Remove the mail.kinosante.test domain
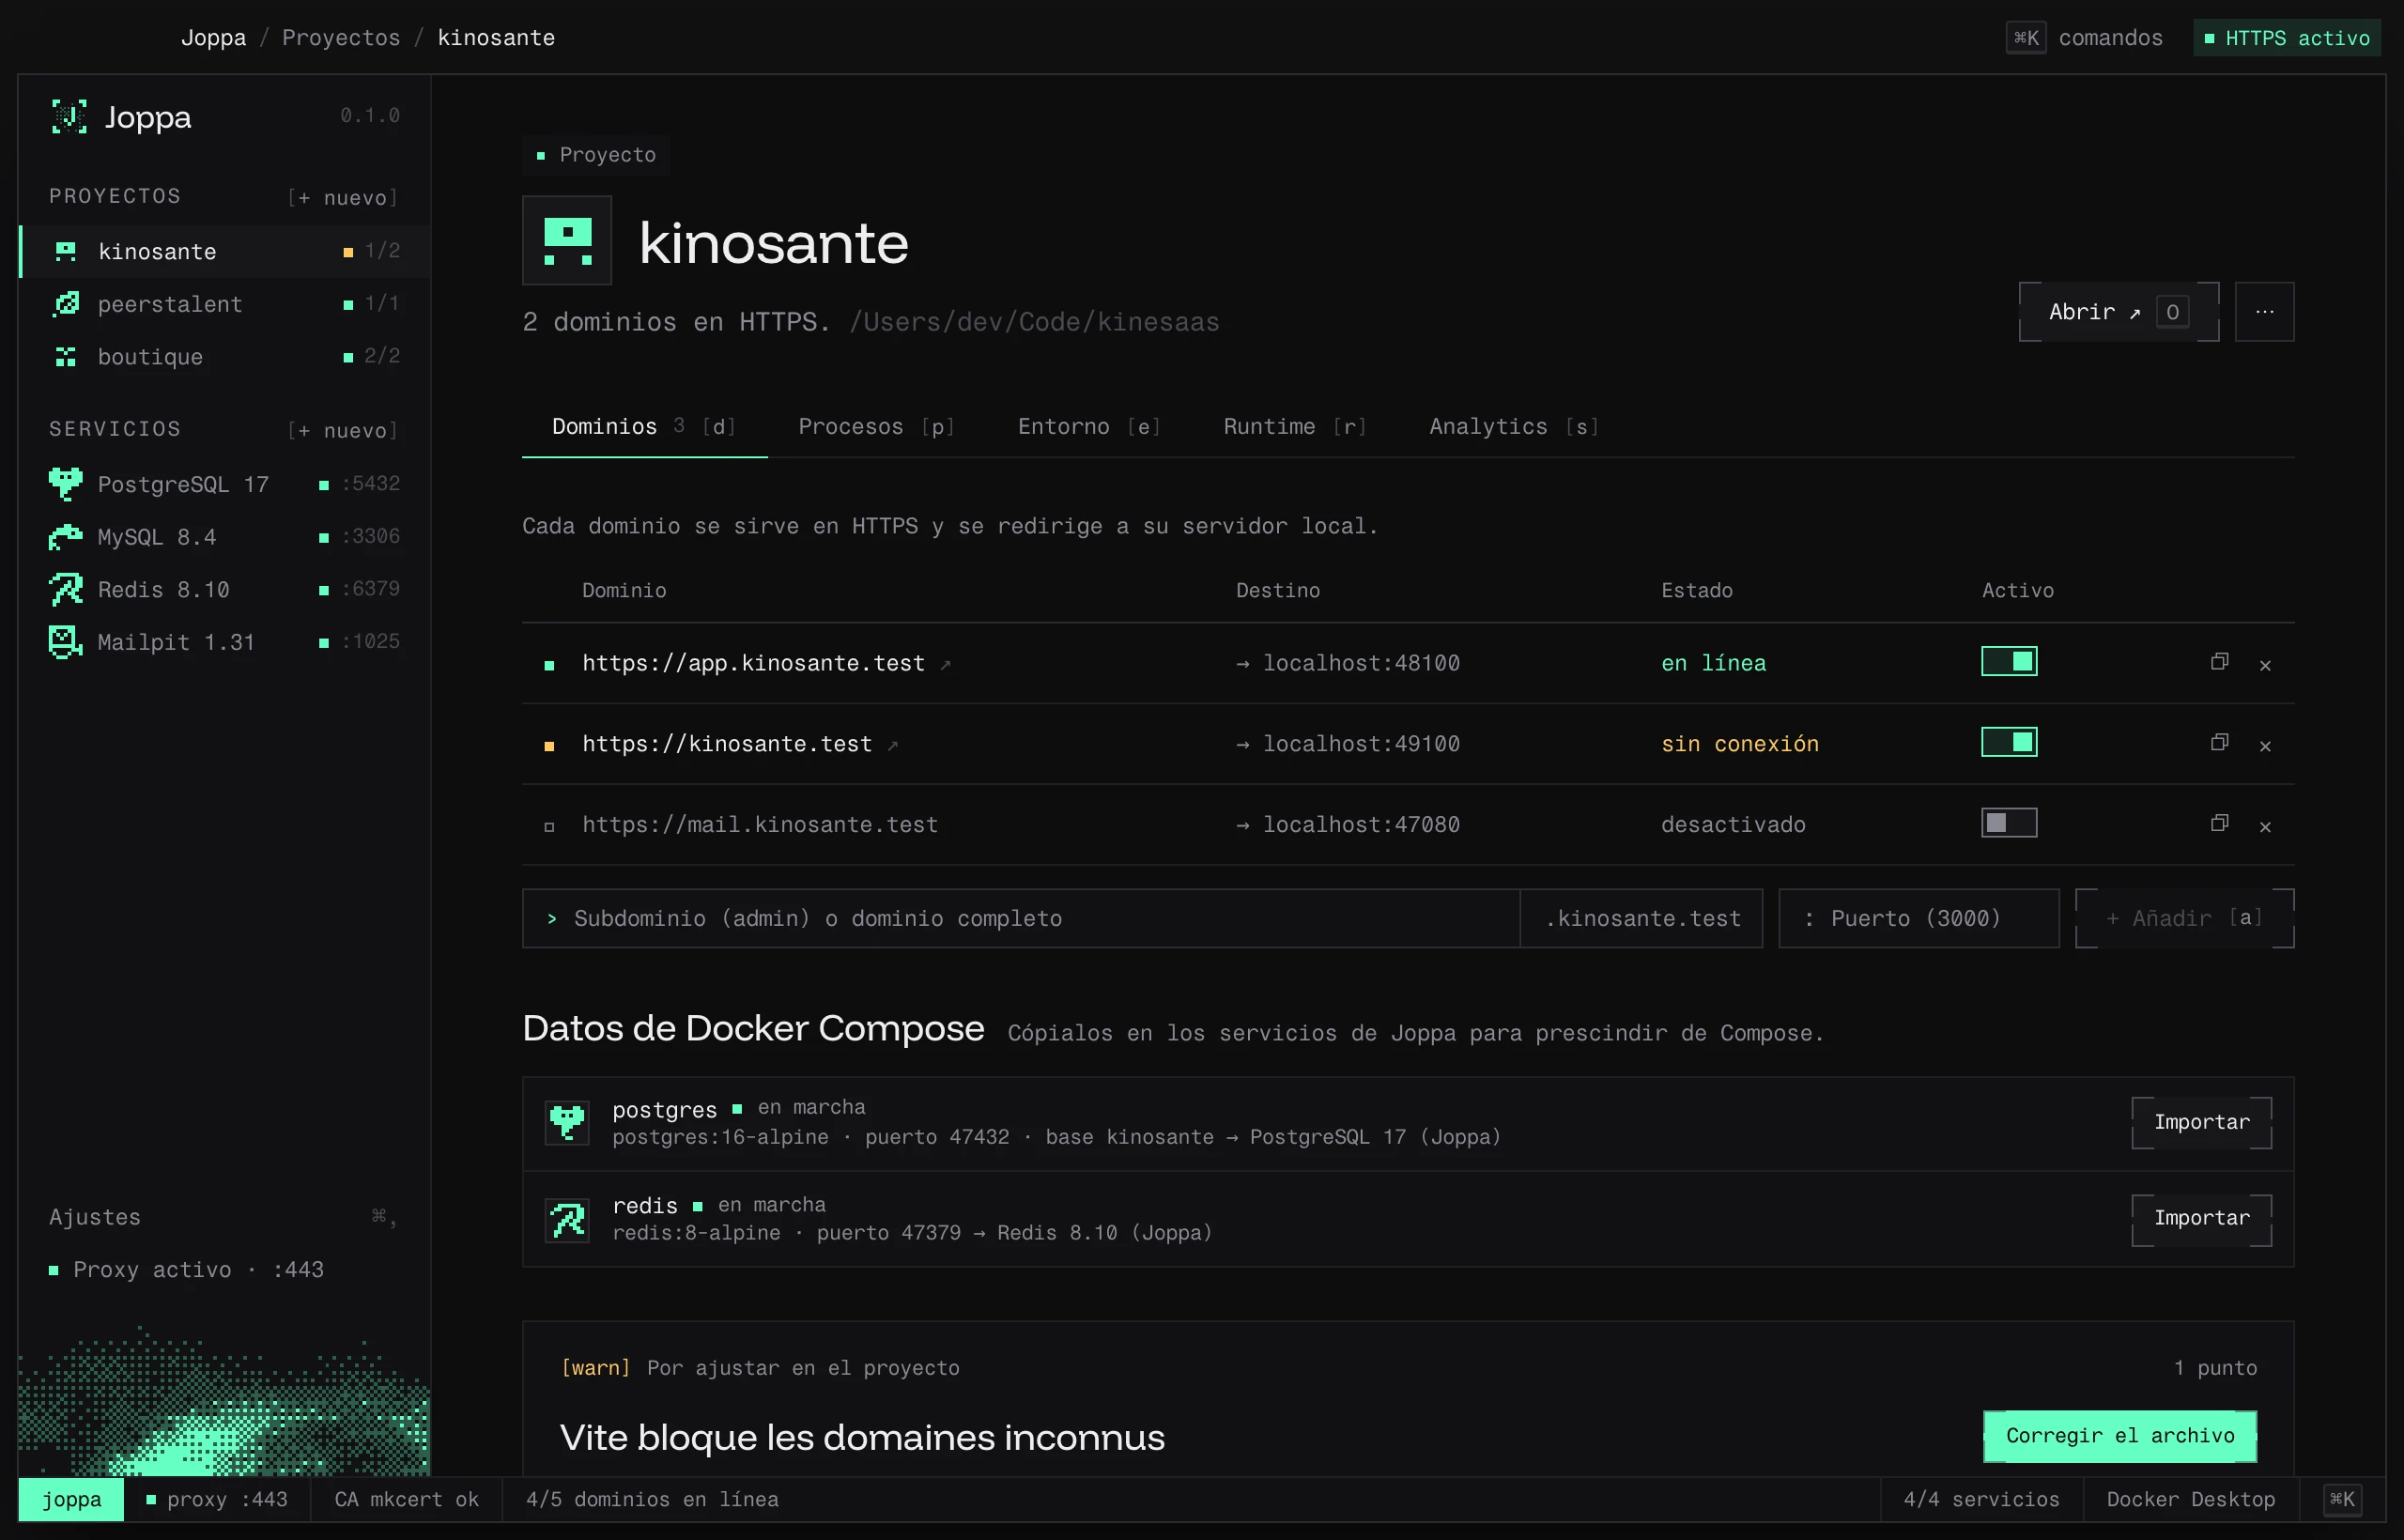This screenshot has width=2404, height=1540. (x=2265, y=827)
